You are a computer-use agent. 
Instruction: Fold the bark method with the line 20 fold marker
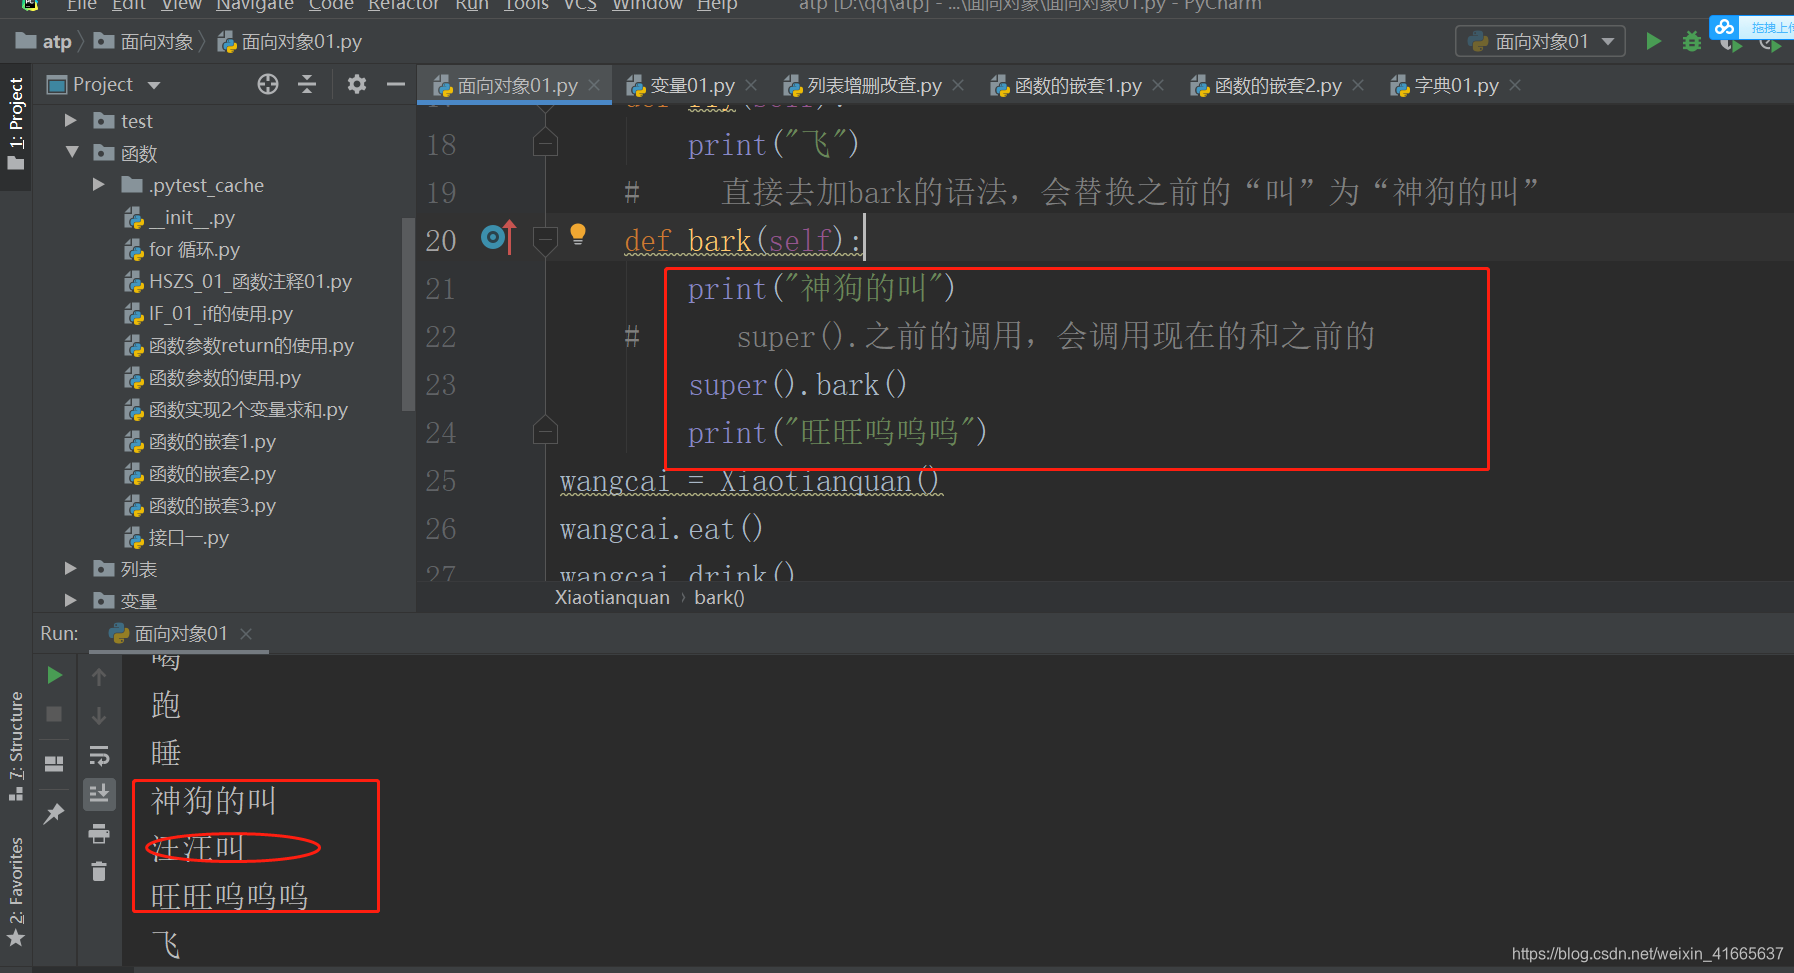545,240
